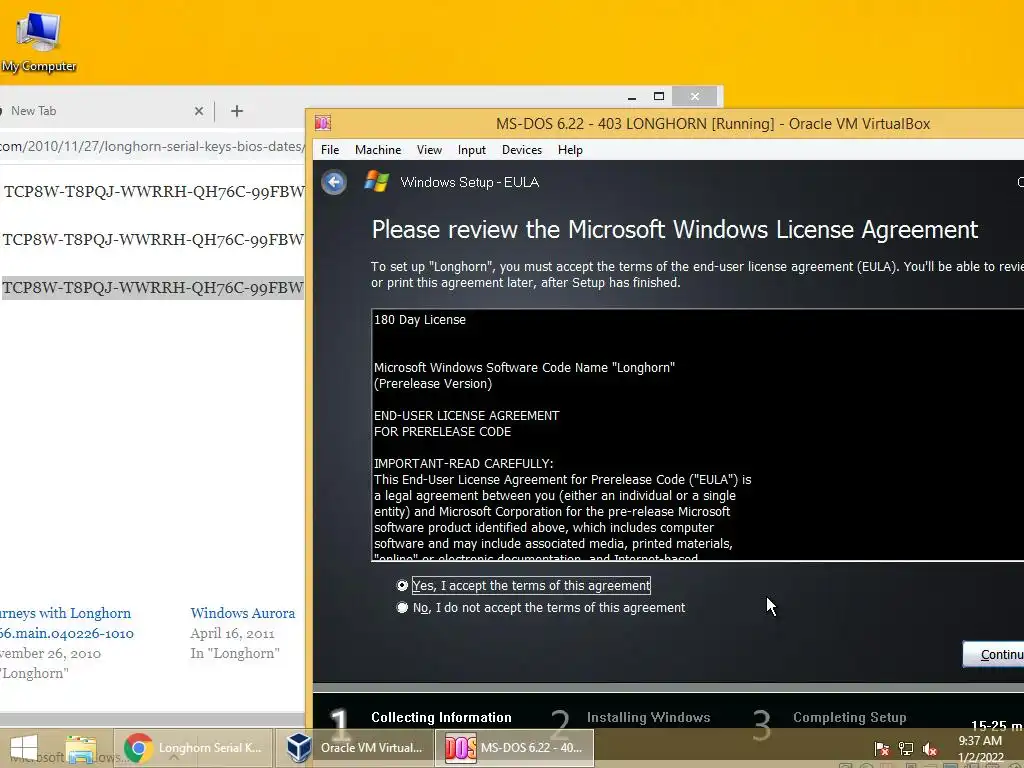Maximize the Chrome browser window
Image resolution: width=1024 pixels, height=768 pixels.
pyautogui.click(x=659, y=97)
